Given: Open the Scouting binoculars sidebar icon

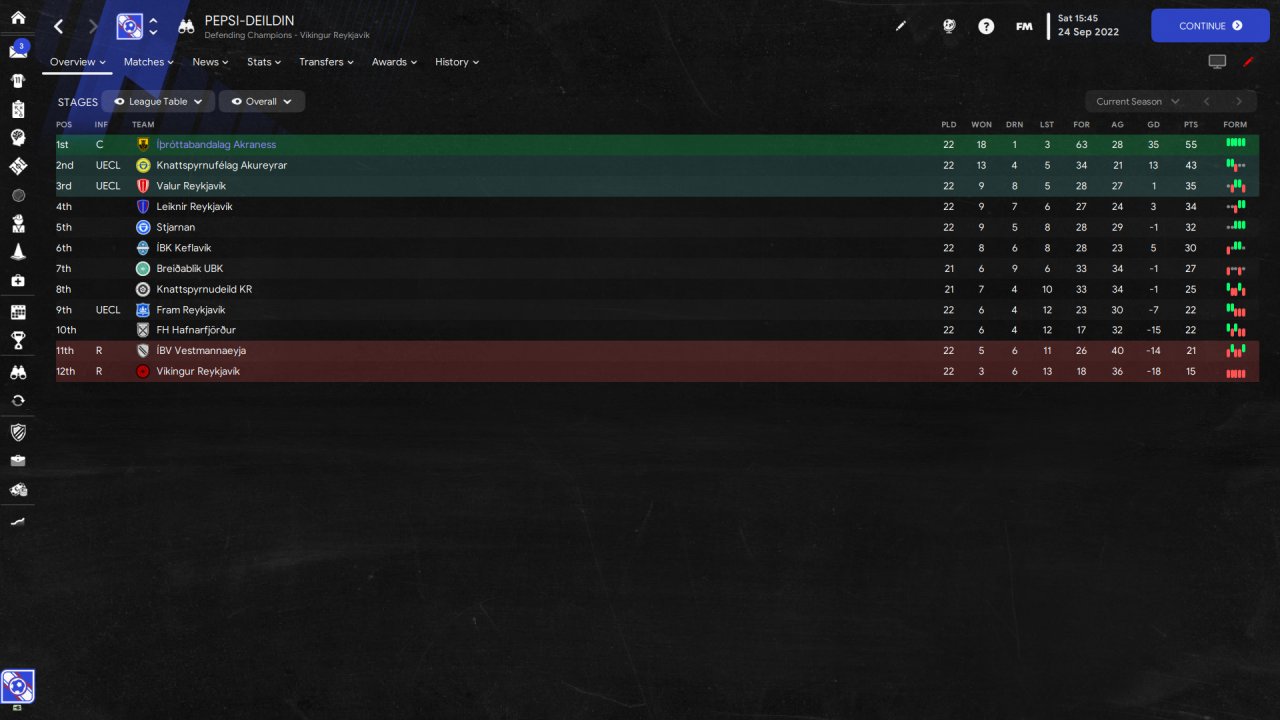Looking at the screenshot, I should 17,371.
